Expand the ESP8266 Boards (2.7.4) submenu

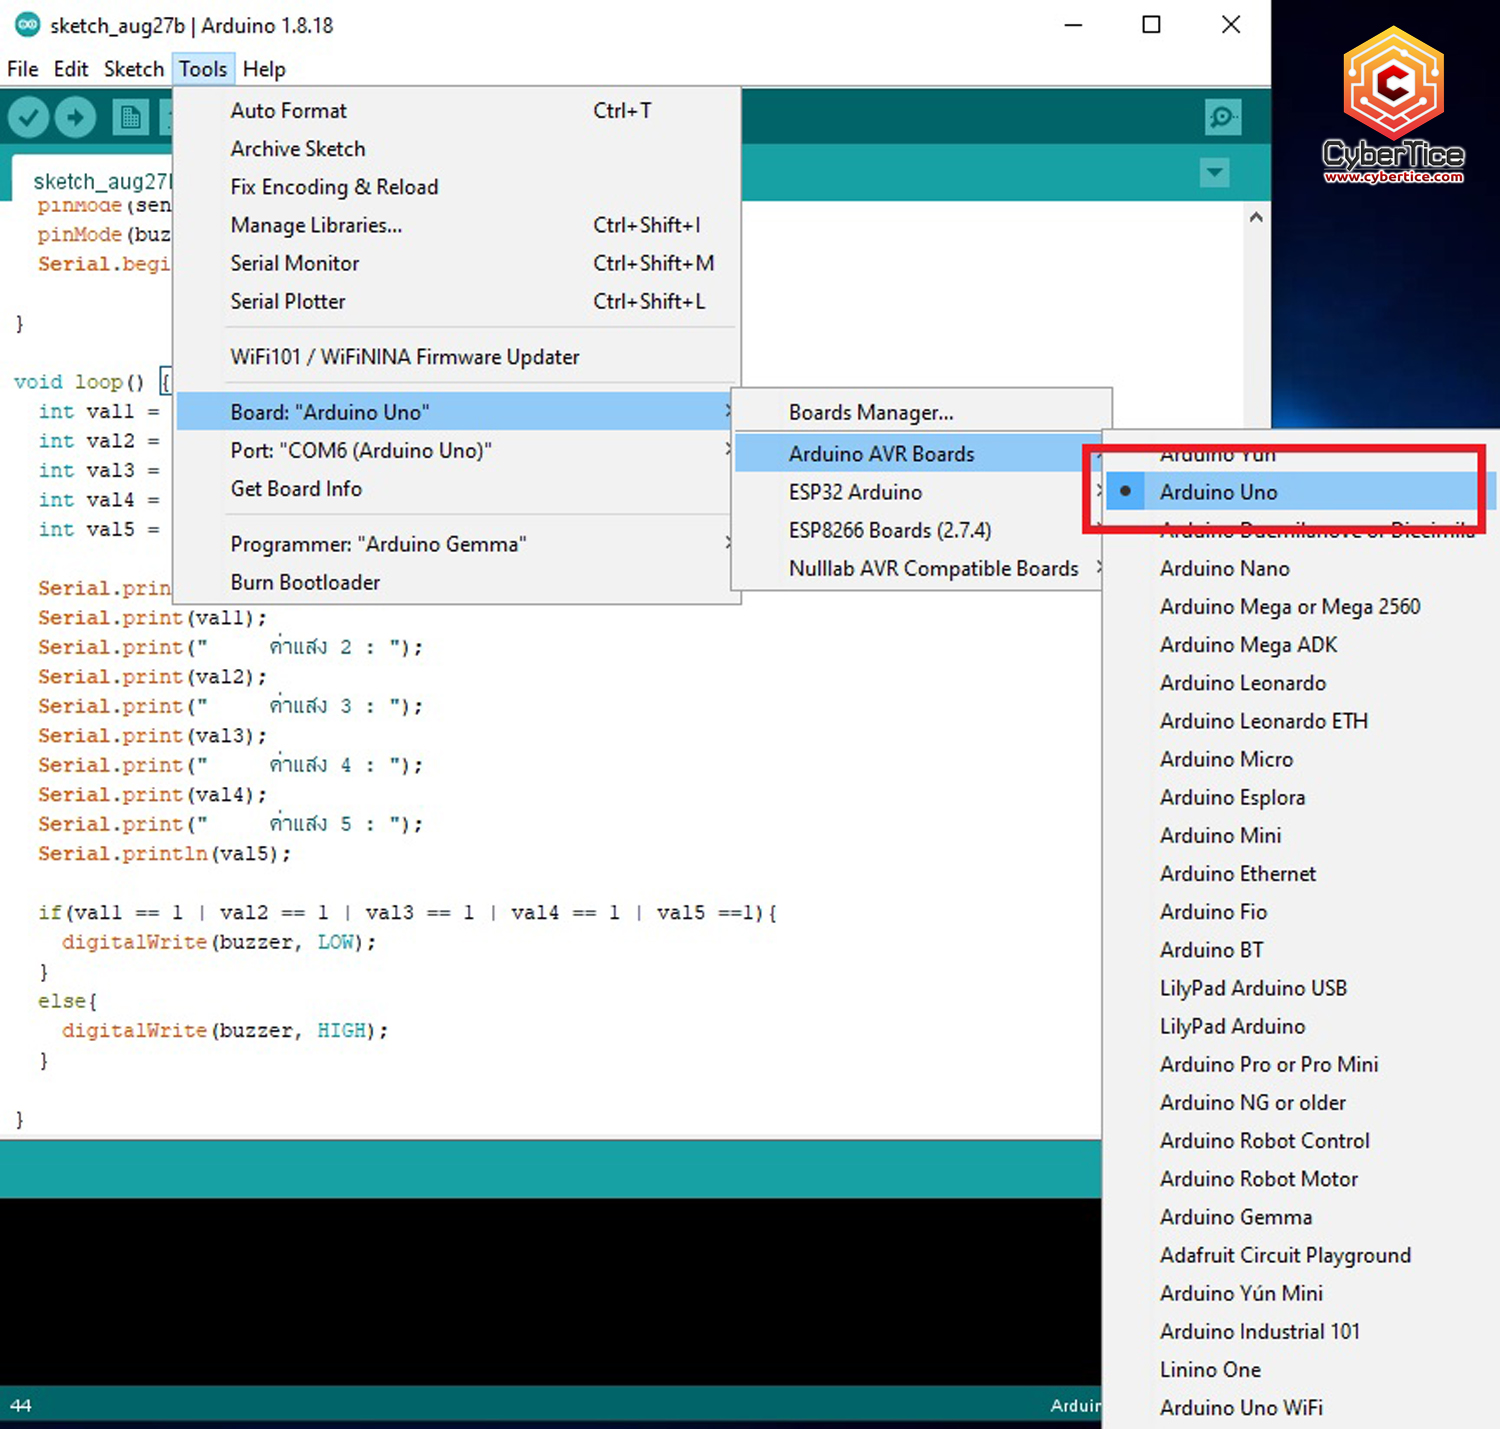890,530
